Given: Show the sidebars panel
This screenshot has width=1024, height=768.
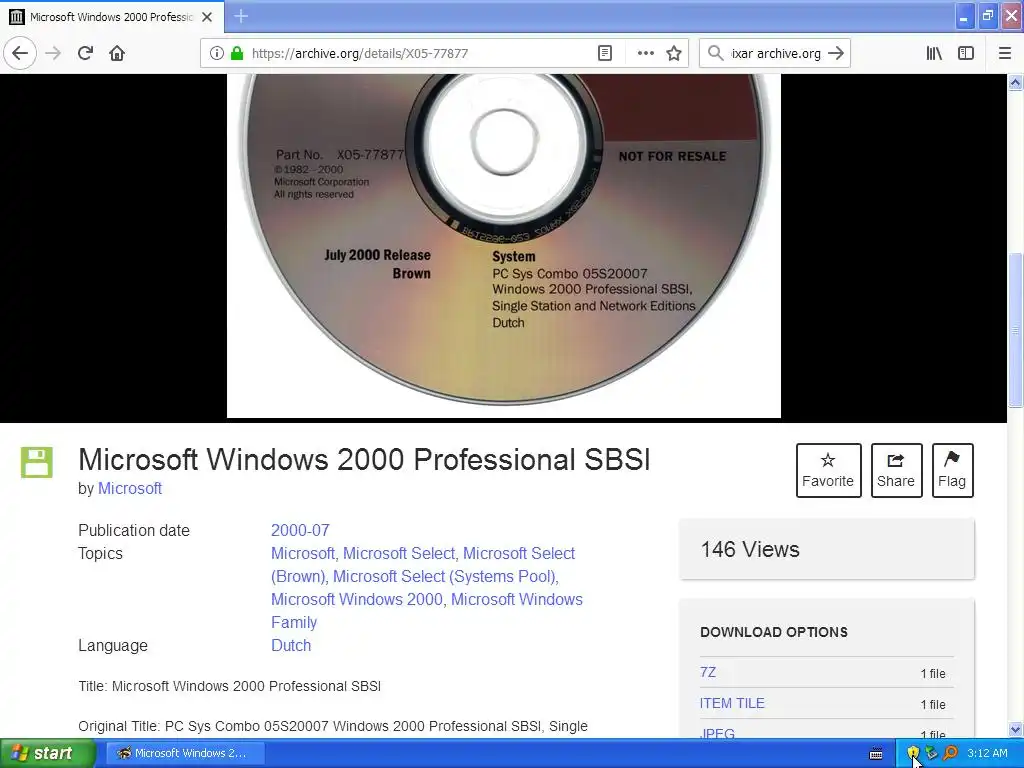Looking at the screenshot, I should 966,53.
